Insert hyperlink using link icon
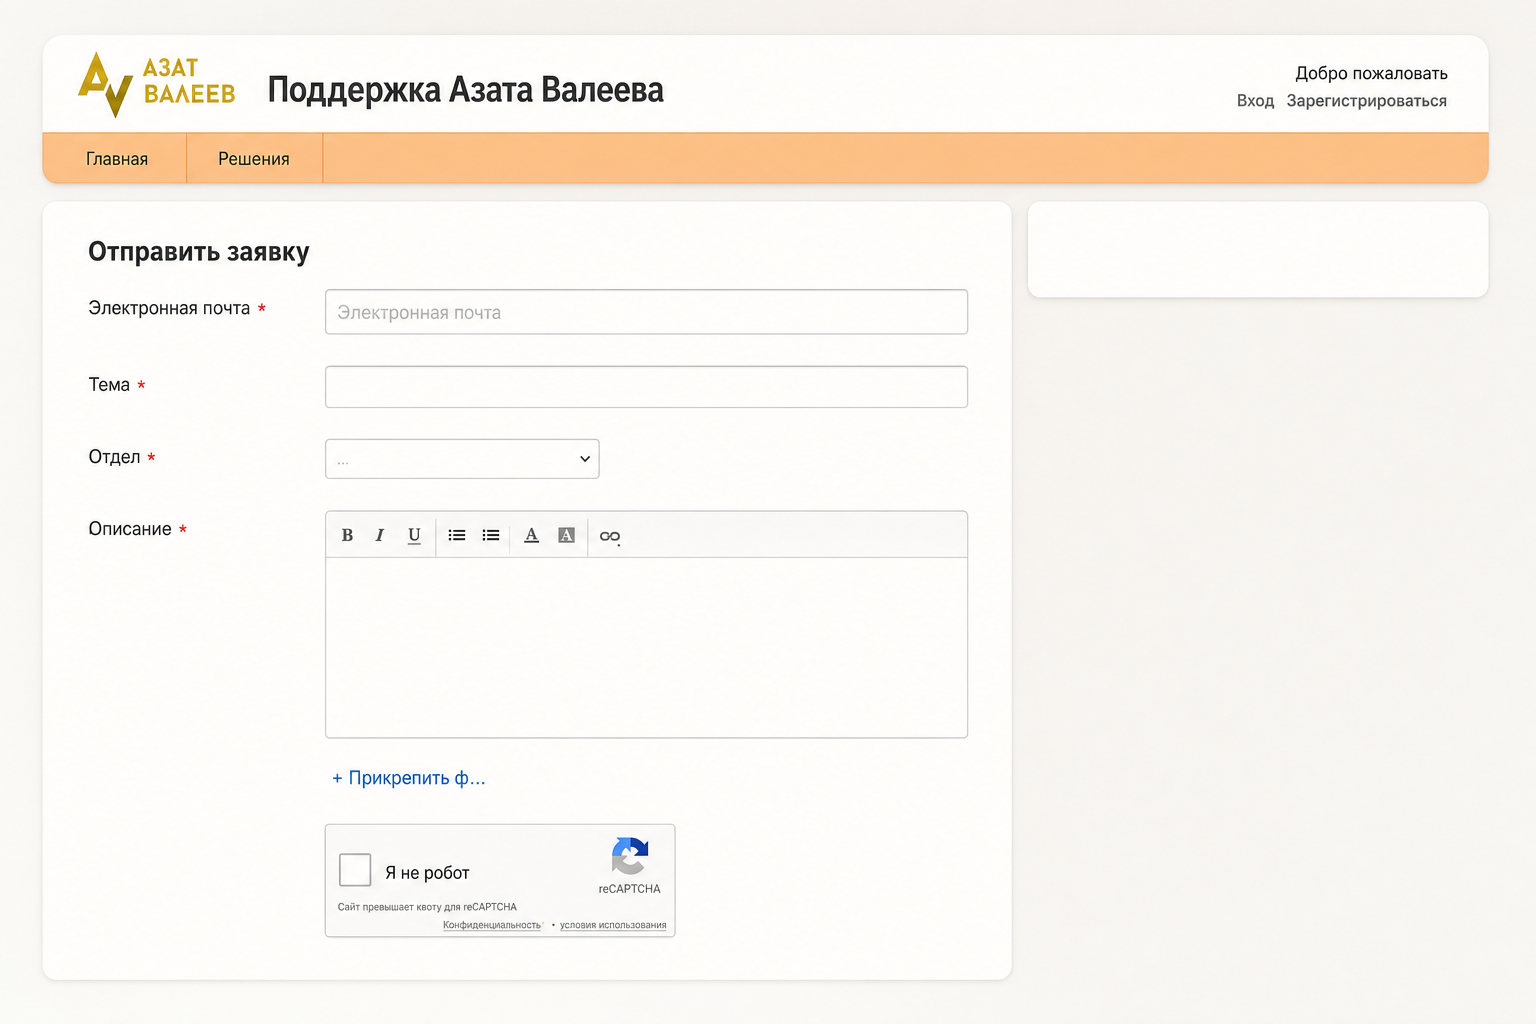The height and width of the screenshot is (1024, 1536). (610, 536)
